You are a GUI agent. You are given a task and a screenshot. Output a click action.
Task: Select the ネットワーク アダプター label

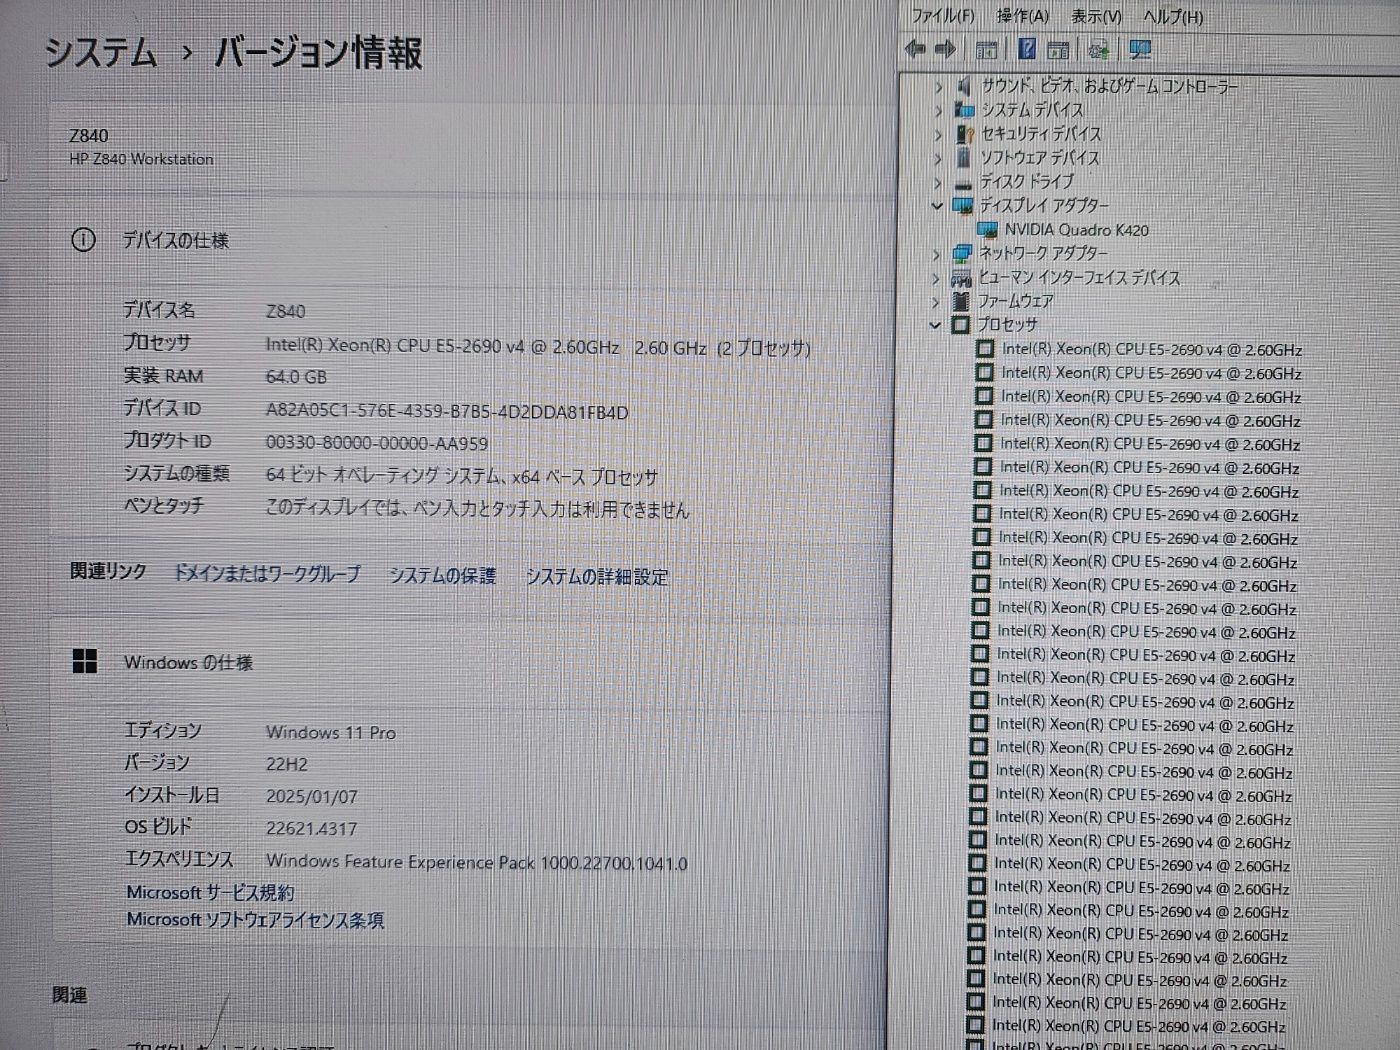[x=1043, y=254]
